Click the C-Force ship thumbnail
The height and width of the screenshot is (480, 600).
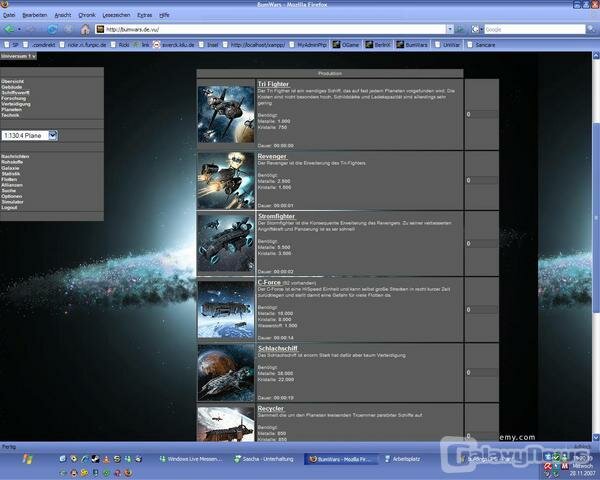pyautogui.click(x=226, y=310)
